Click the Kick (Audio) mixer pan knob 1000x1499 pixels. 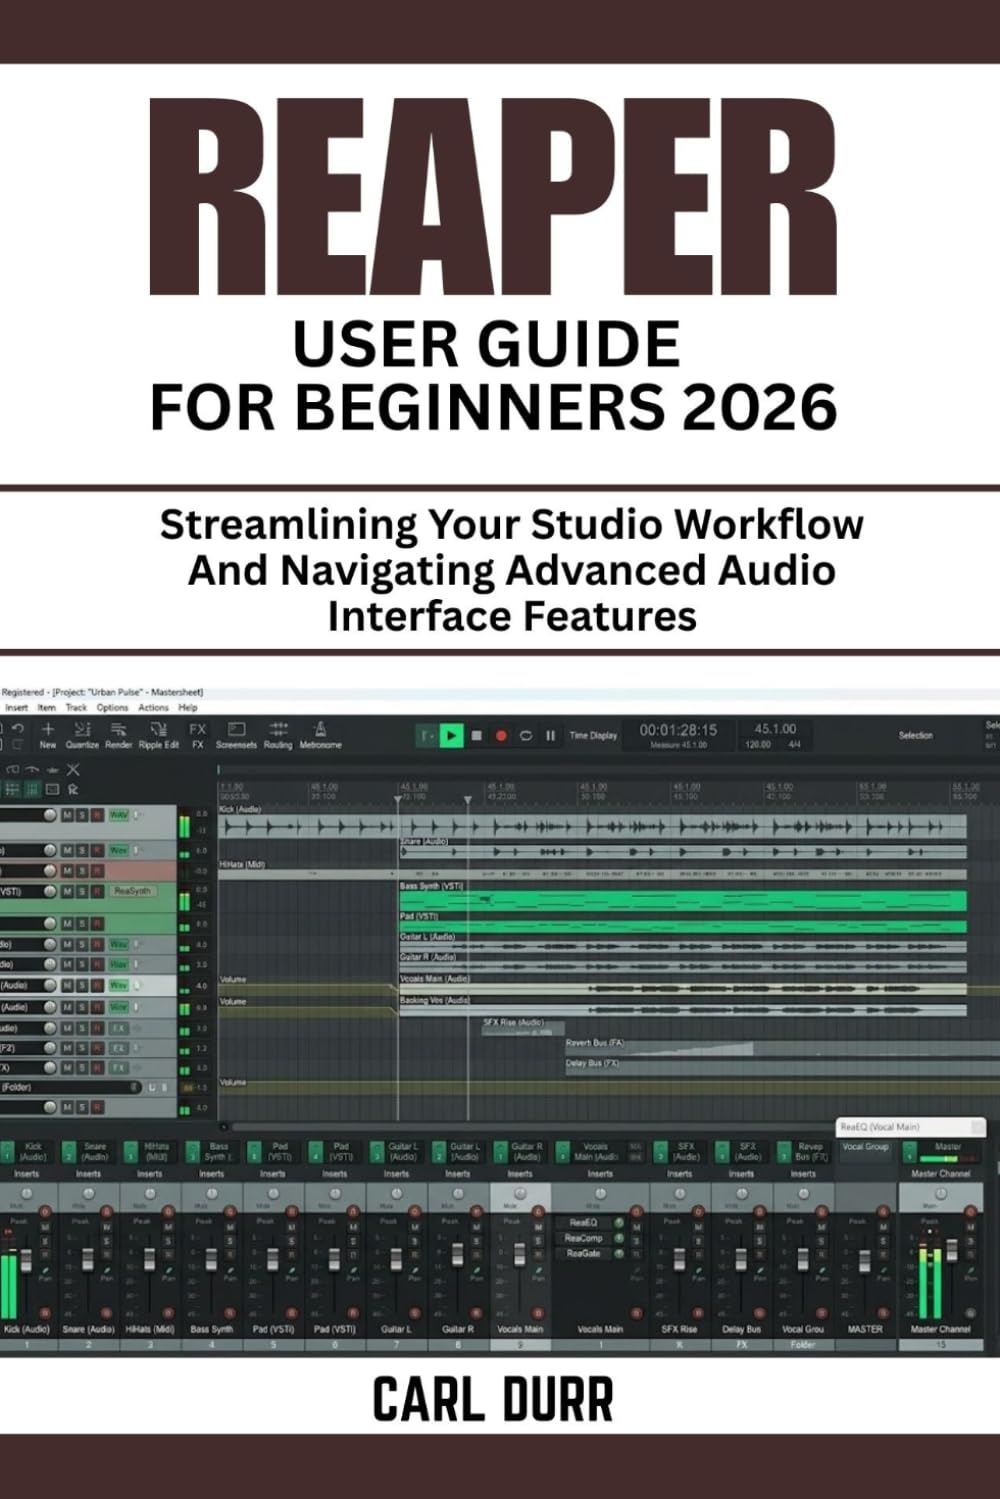pos(26,1194)
